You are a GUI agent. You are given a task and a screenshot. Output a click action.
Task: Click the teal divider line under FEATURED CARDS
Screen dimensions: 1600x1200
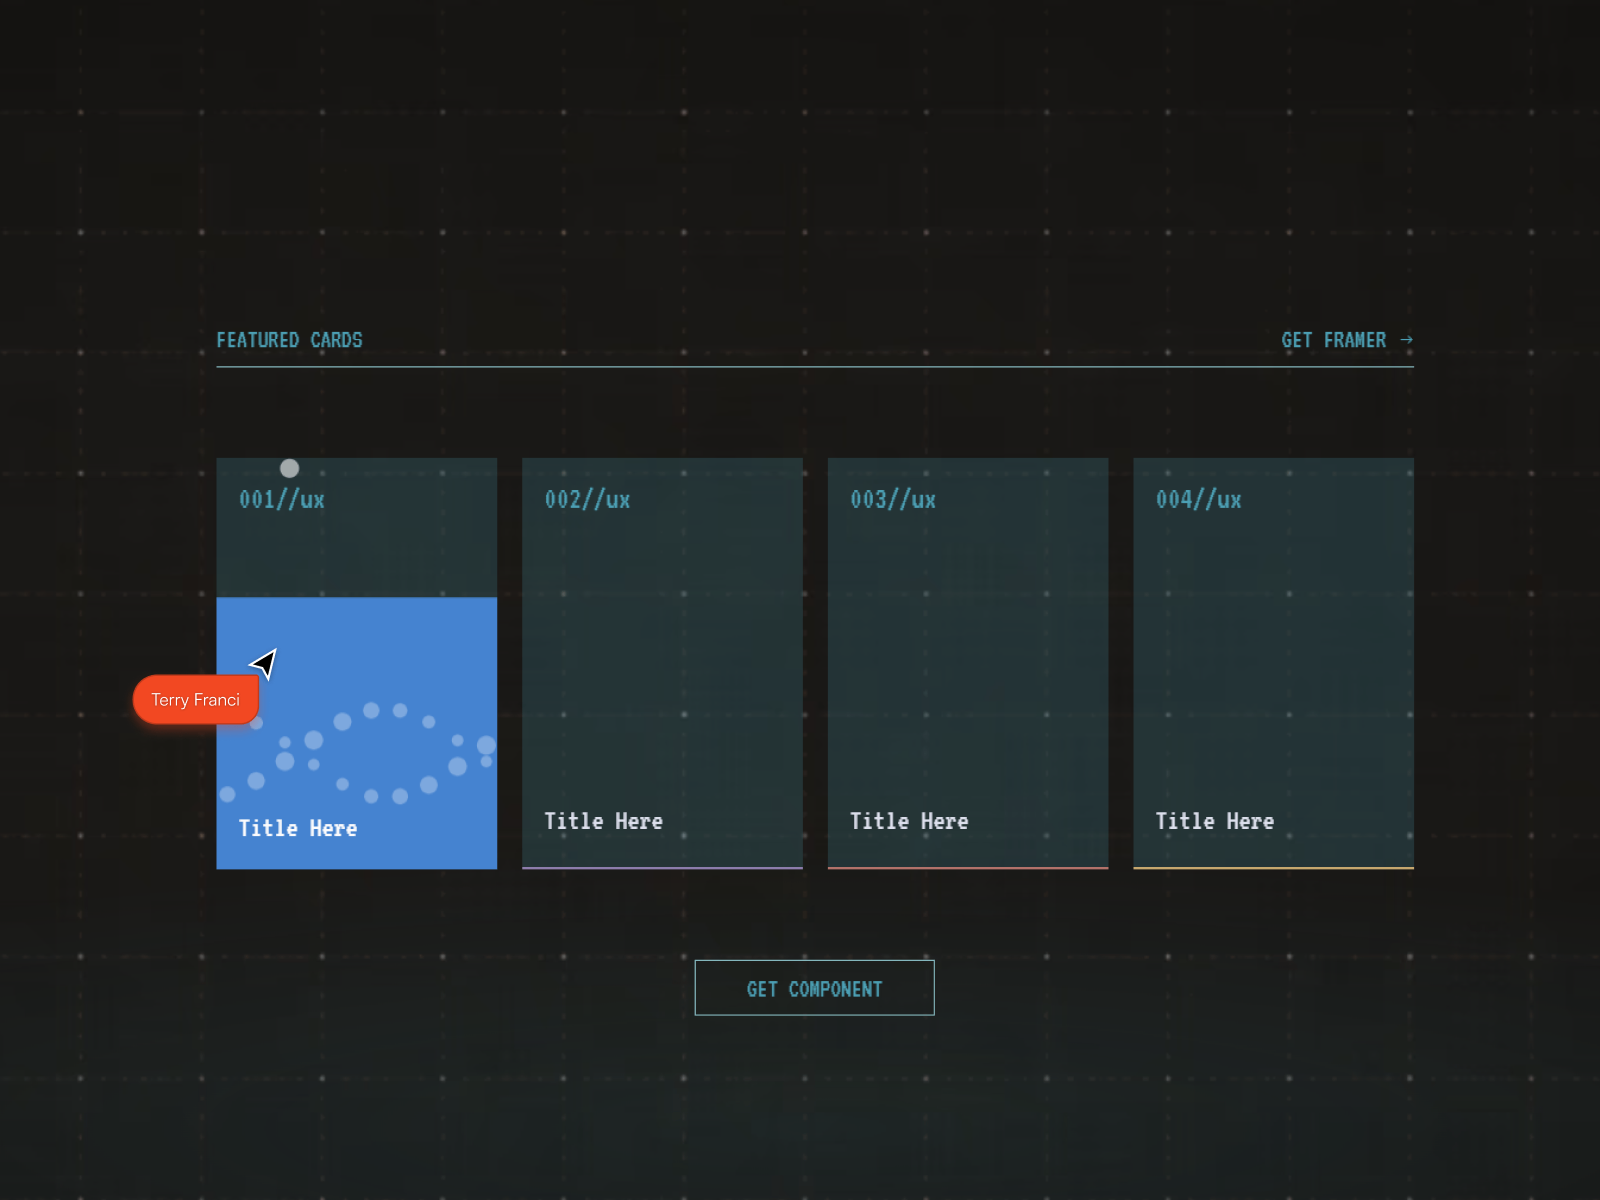coord(815,367)
